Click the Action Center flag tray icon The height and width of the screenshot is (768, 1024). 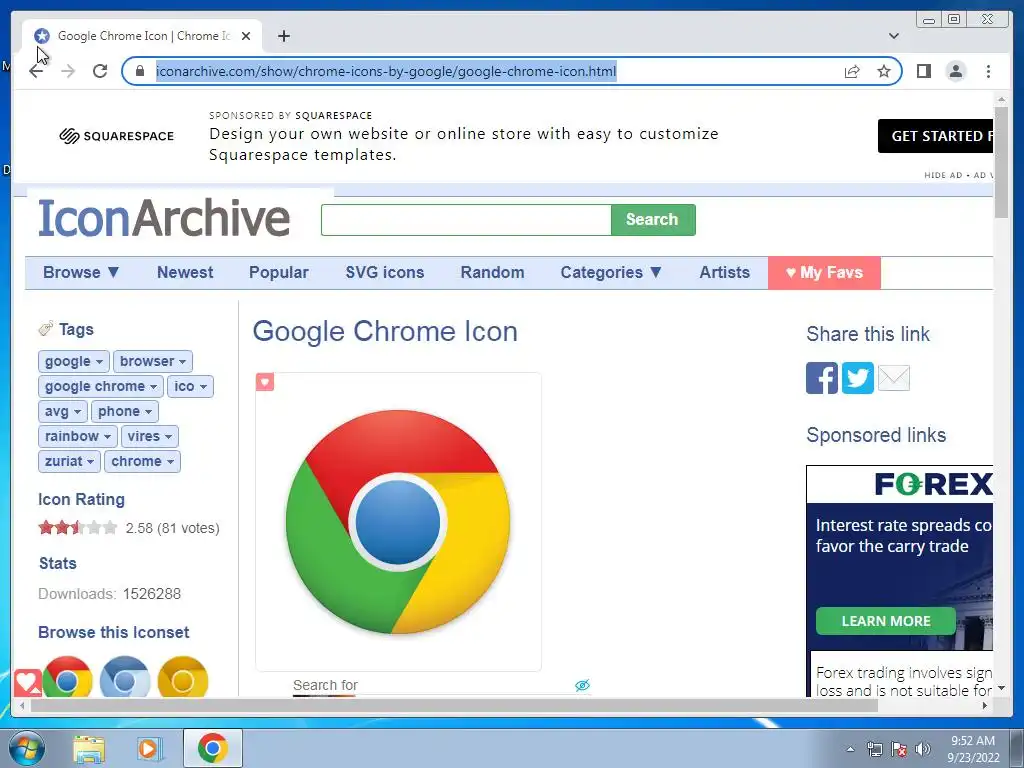click(x=899, y=749)
